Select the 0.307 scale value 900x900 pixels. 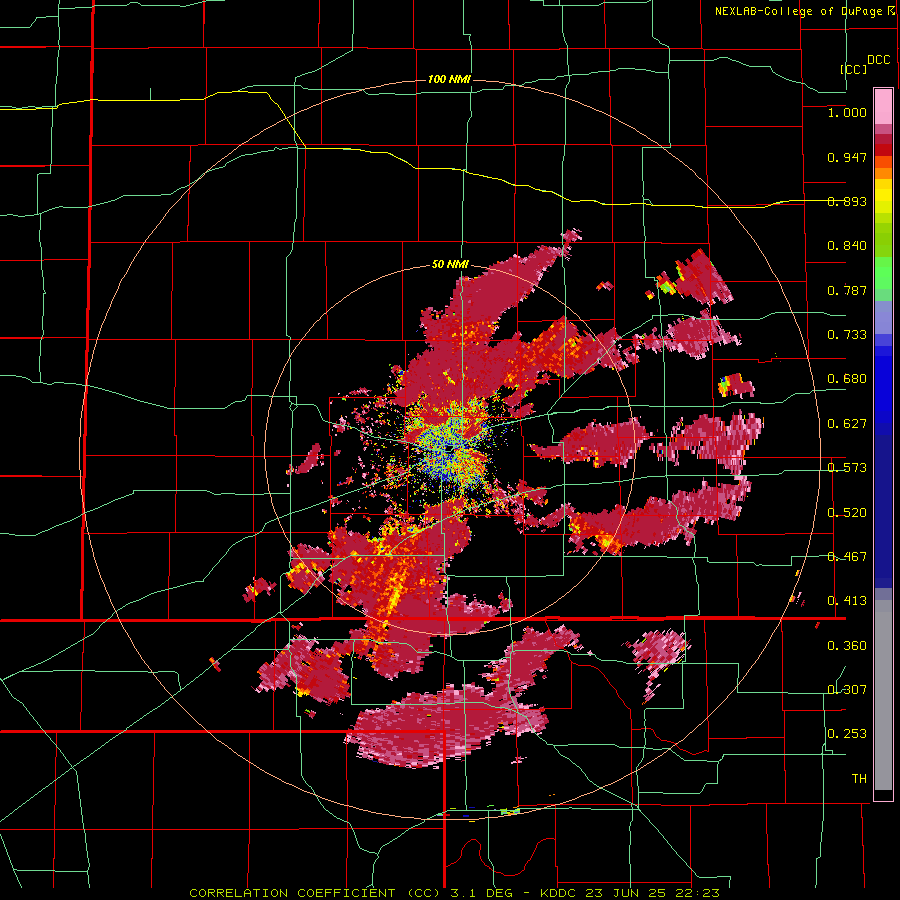847,690
